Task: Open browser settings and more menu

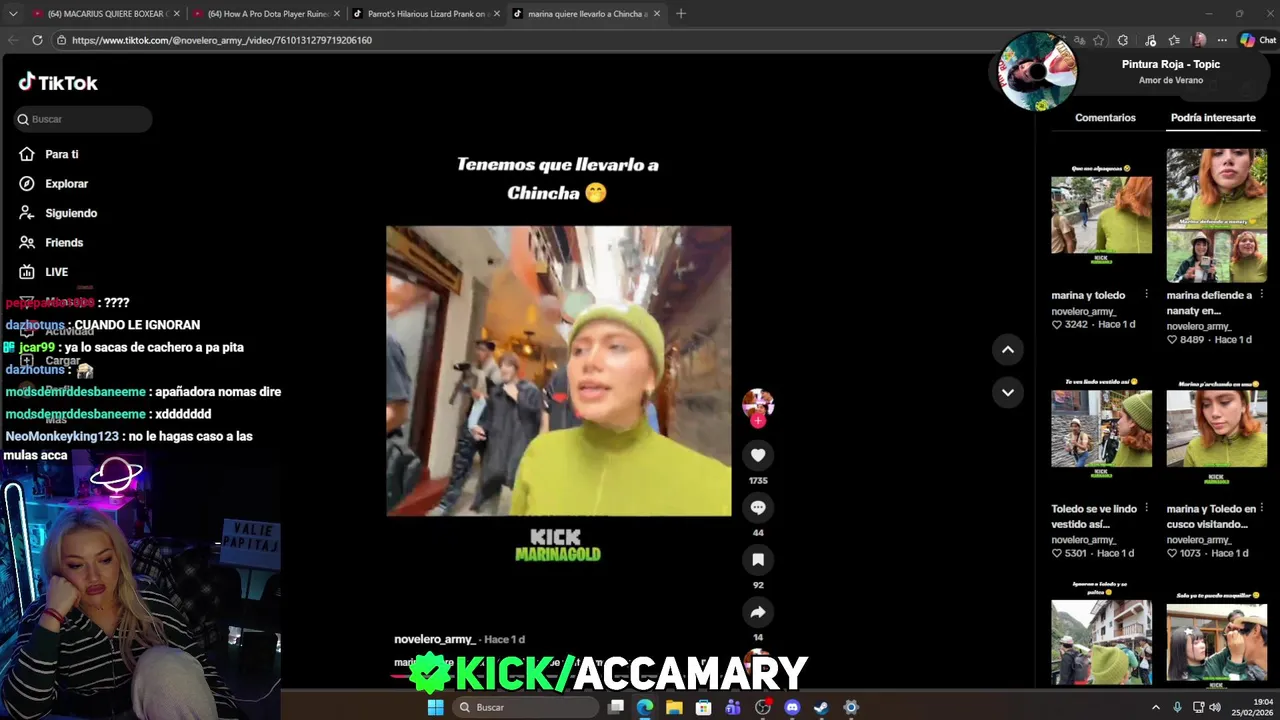Action: tap(1222, 40)
